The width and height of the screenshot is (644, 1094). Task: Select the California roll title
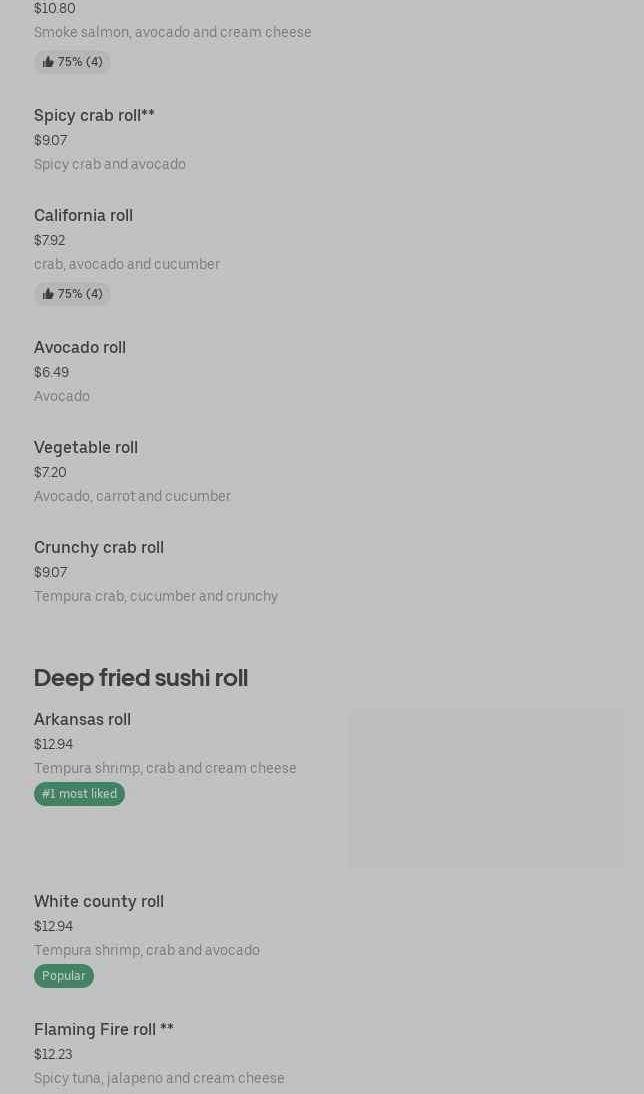(x=83, y=216)
